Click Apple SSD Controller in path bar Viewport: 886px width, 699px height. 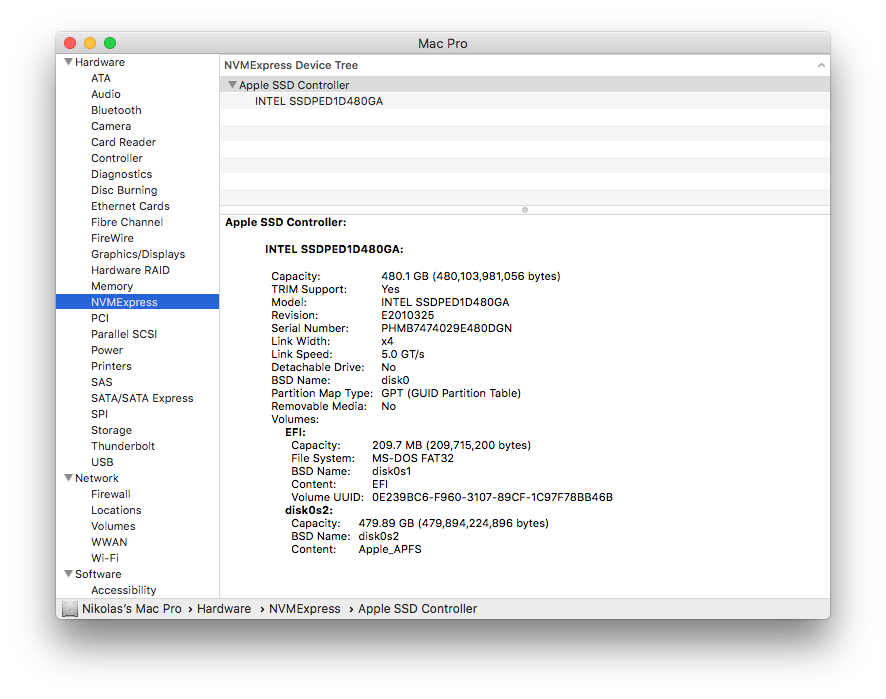click(x=418, y=609)
